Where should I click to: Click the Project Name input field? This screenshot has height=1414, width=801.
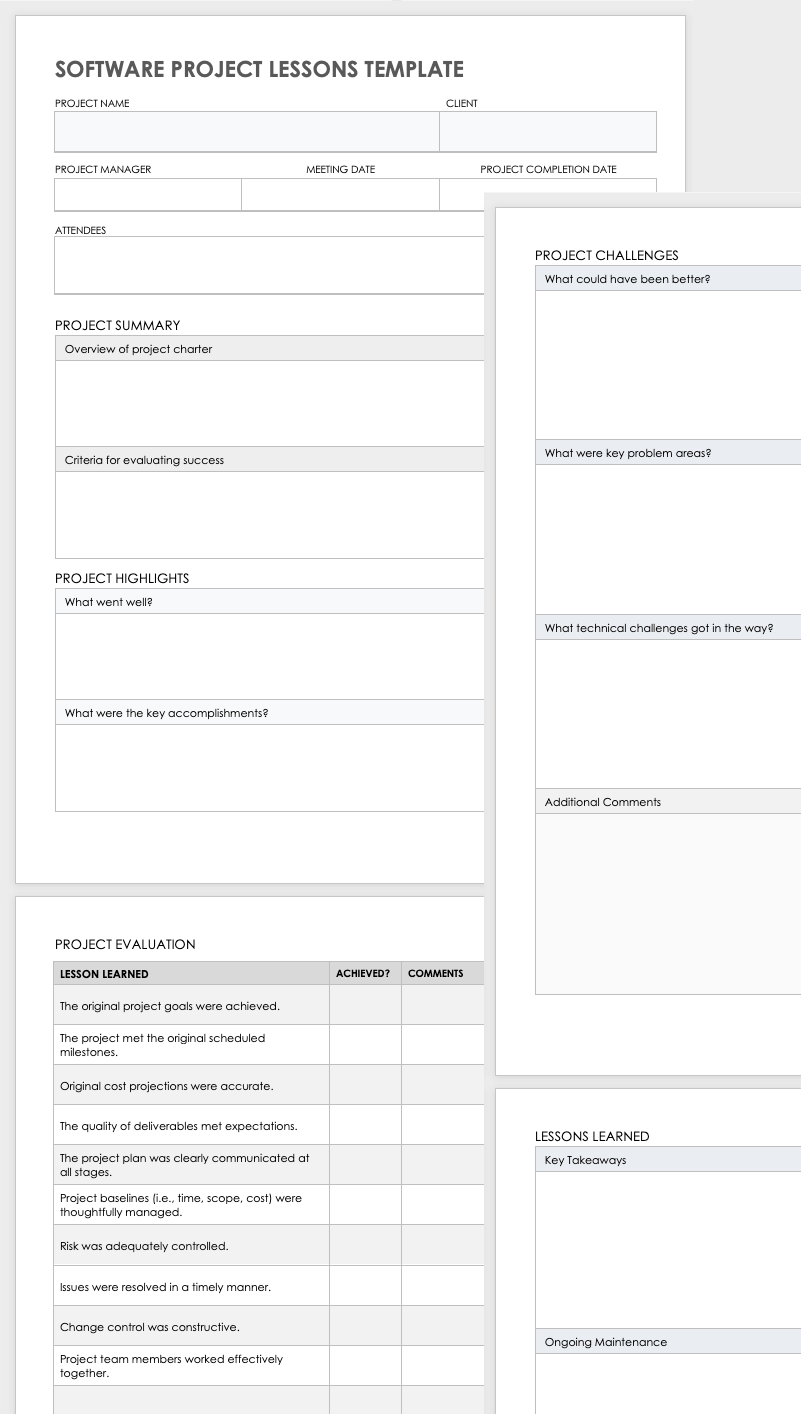coord(246,131)
